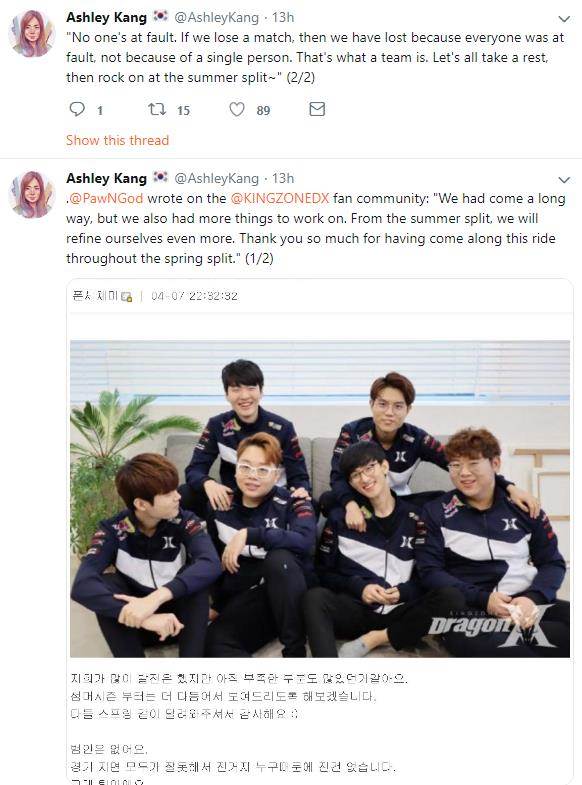Click the like count 89
Image resolution: width=582 pixels, height=785 pixels.
point(264,110)
